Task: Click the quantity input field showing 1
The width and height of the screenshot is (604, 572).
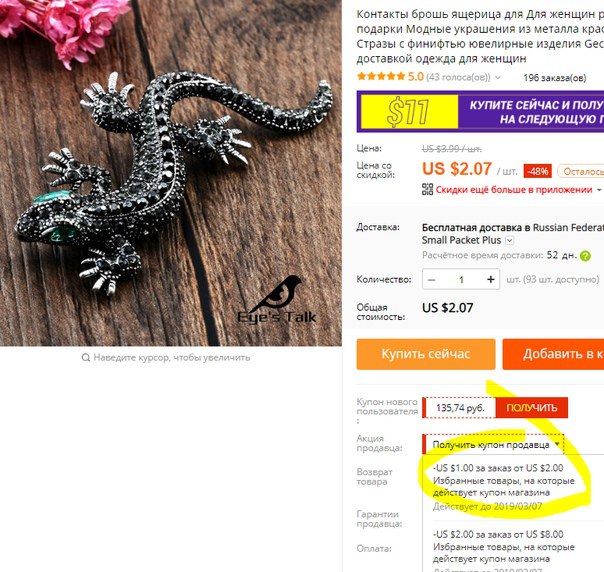Action: [461, 279]
